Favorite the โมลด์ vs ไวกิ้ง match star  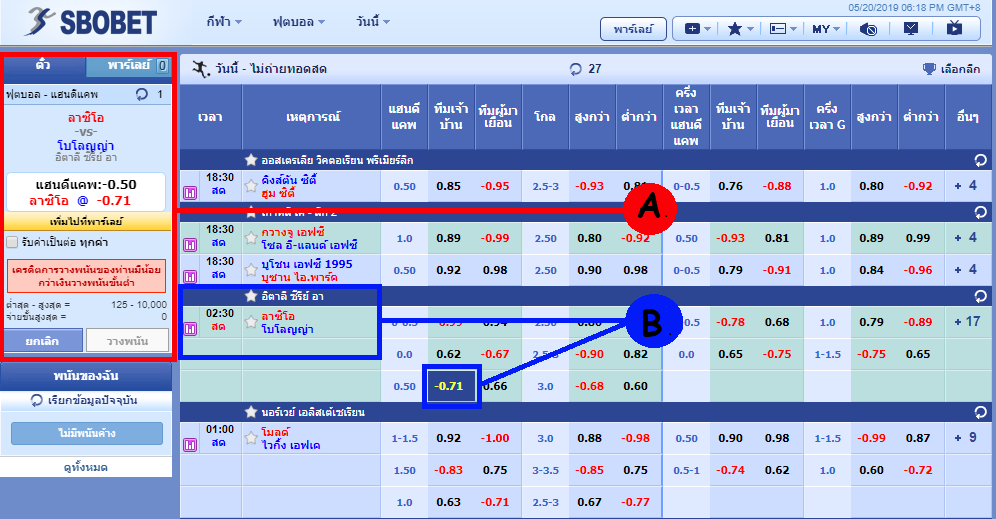(x=251, y=438)
